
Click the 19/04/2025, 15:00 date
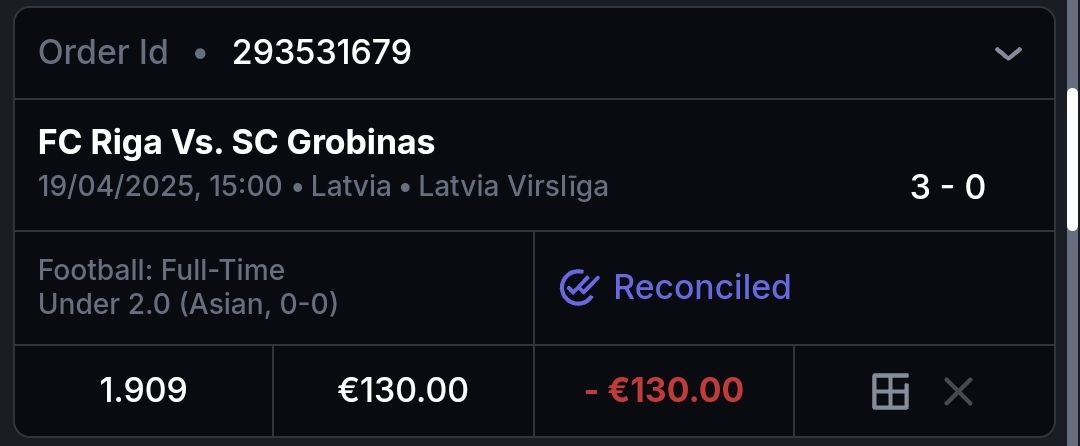tap(160, 186)
